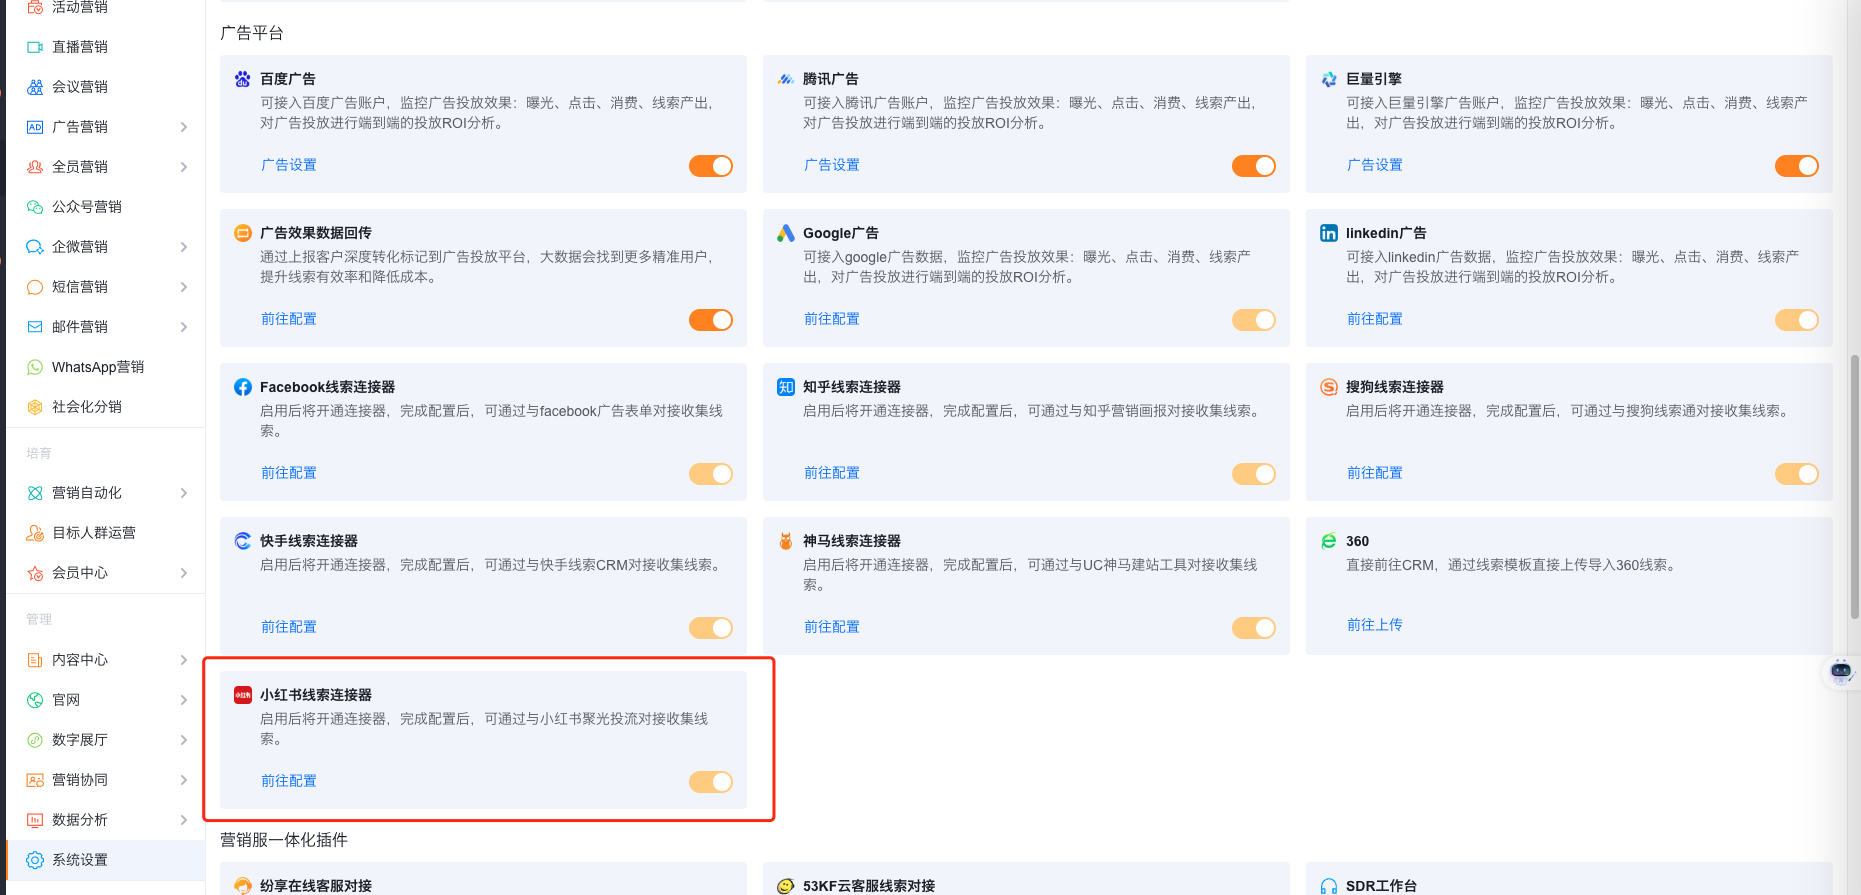Click the 53KF云客服 logo icon

coord(786,886)
